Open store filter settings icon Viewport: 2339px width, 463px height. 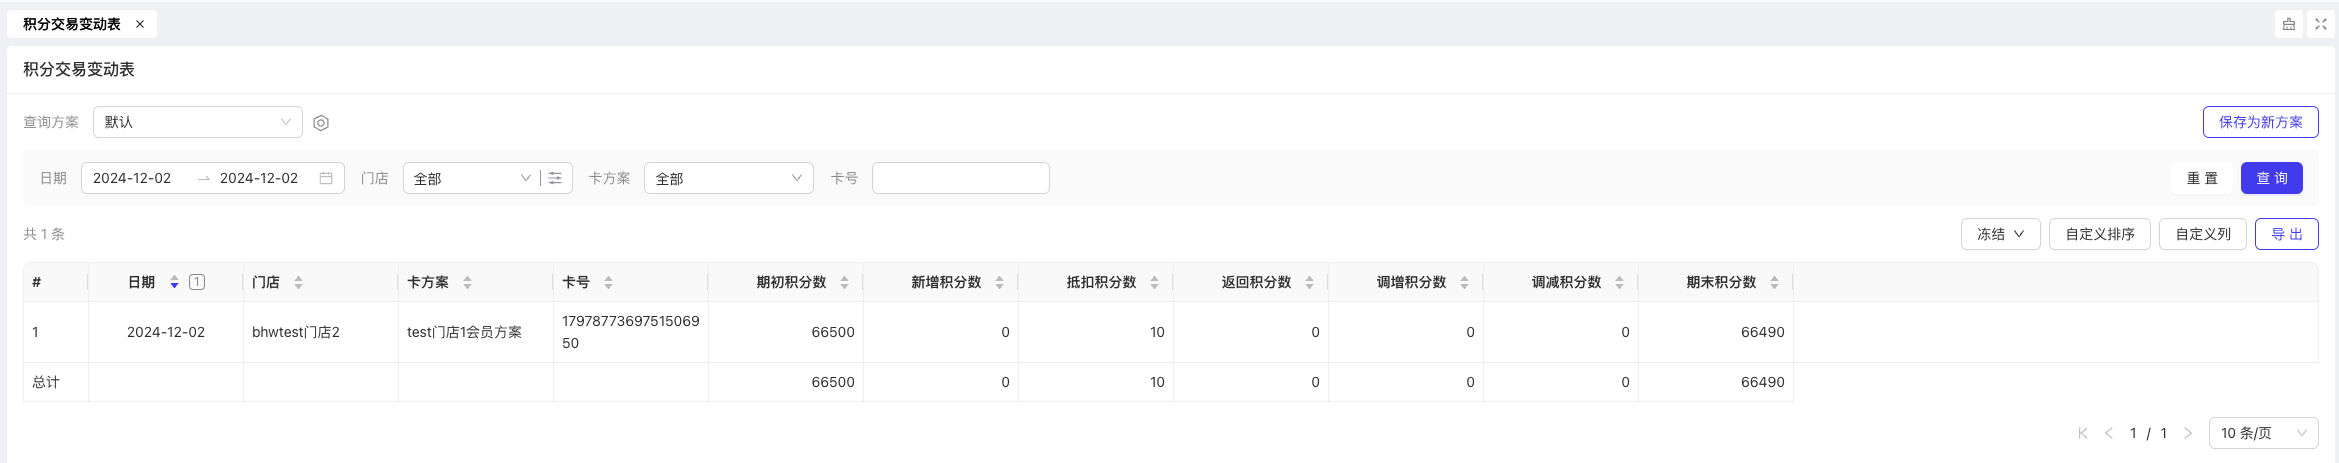click(x=555, y=178)
